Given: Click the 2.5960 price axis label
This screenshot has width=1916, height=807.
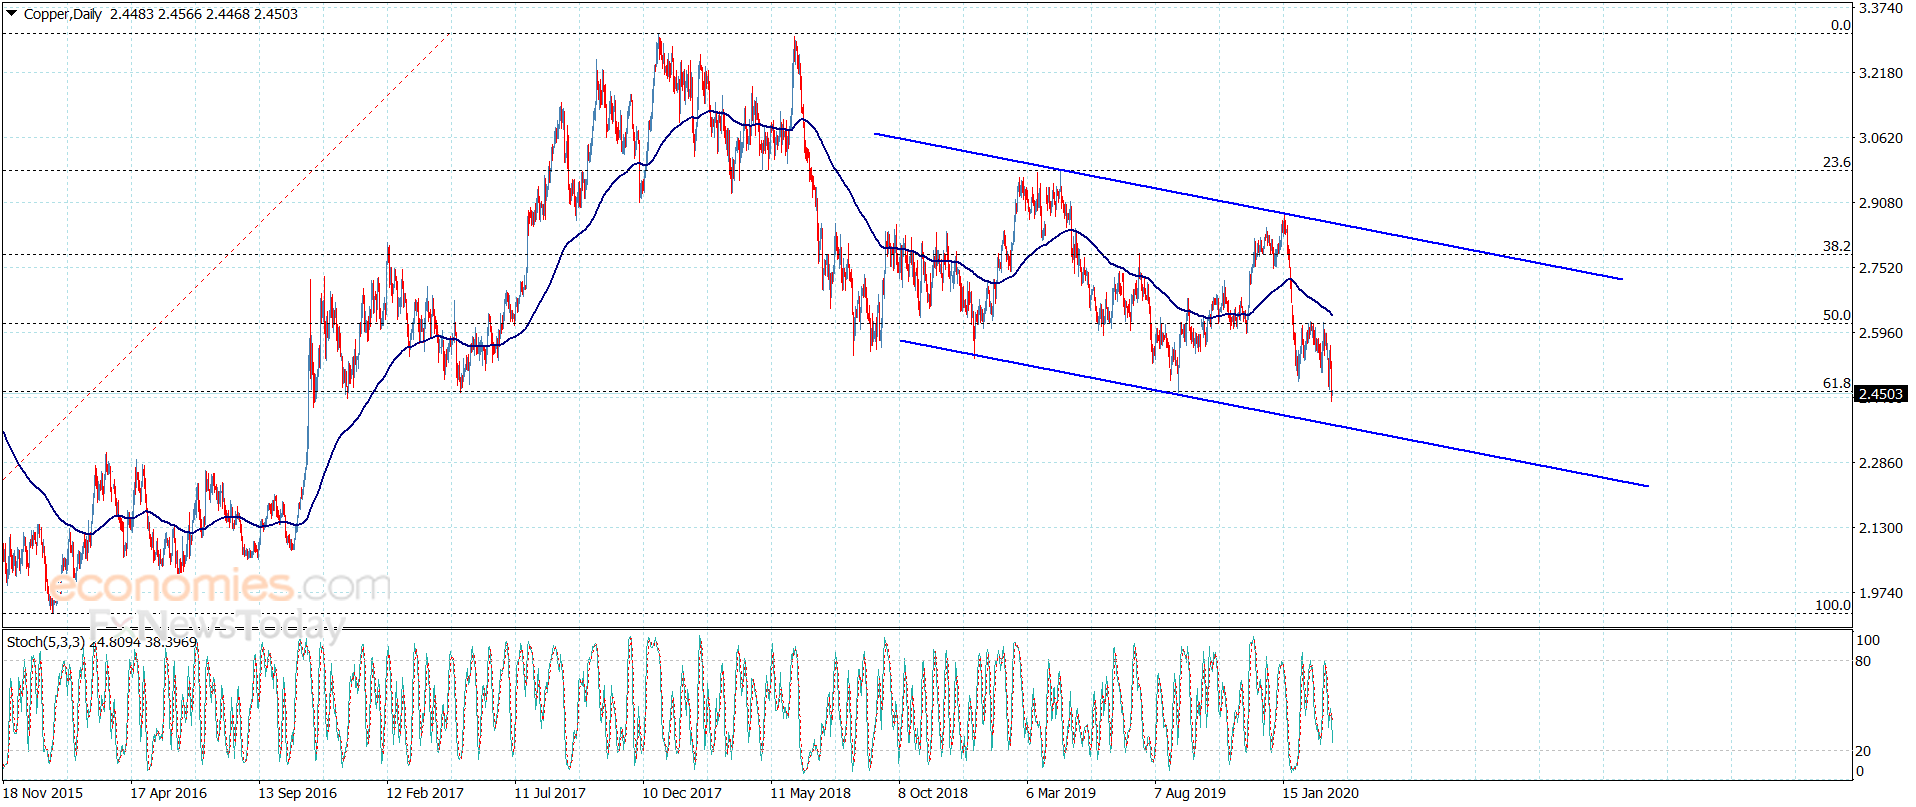Looking at the screenshot, I should click(x=1880, y=333).
